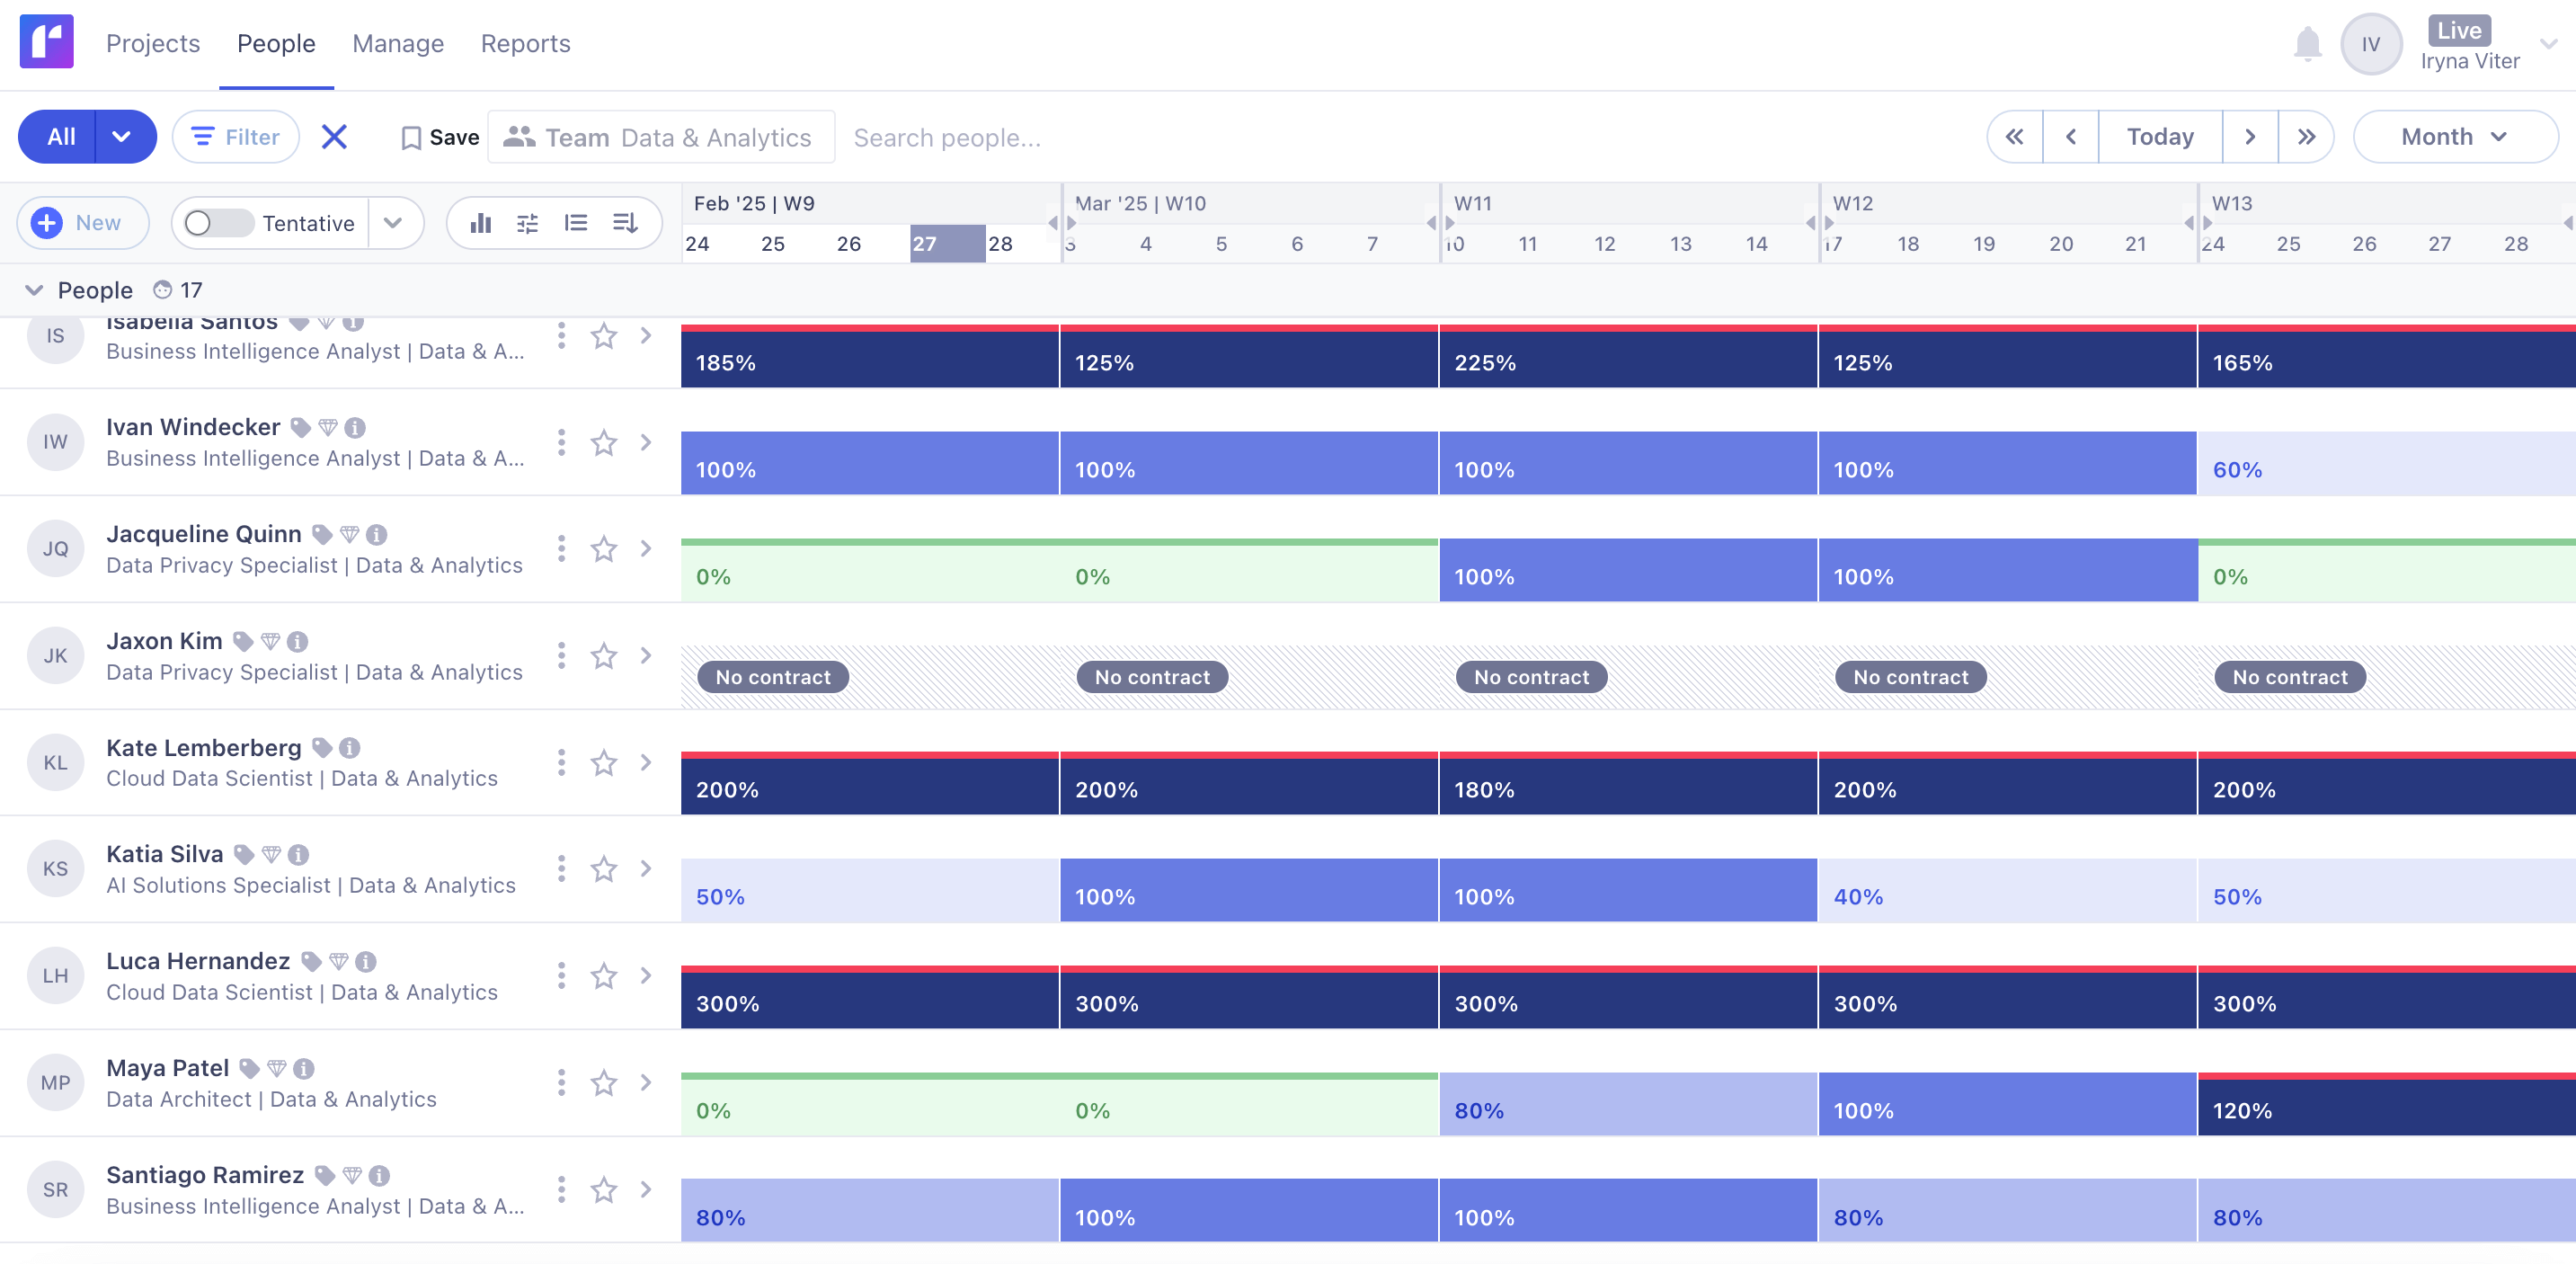Image resolution: width=2576 pixels, height=1264 pixels.
Task: Open the Month view dropdown
Action: pos(2455,136)
